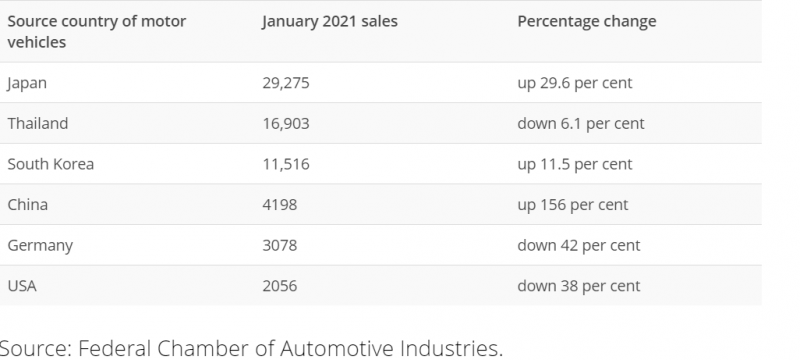800x360 pixels.
Task: Click 'down 42 per cent' cell
Action: 579,246
